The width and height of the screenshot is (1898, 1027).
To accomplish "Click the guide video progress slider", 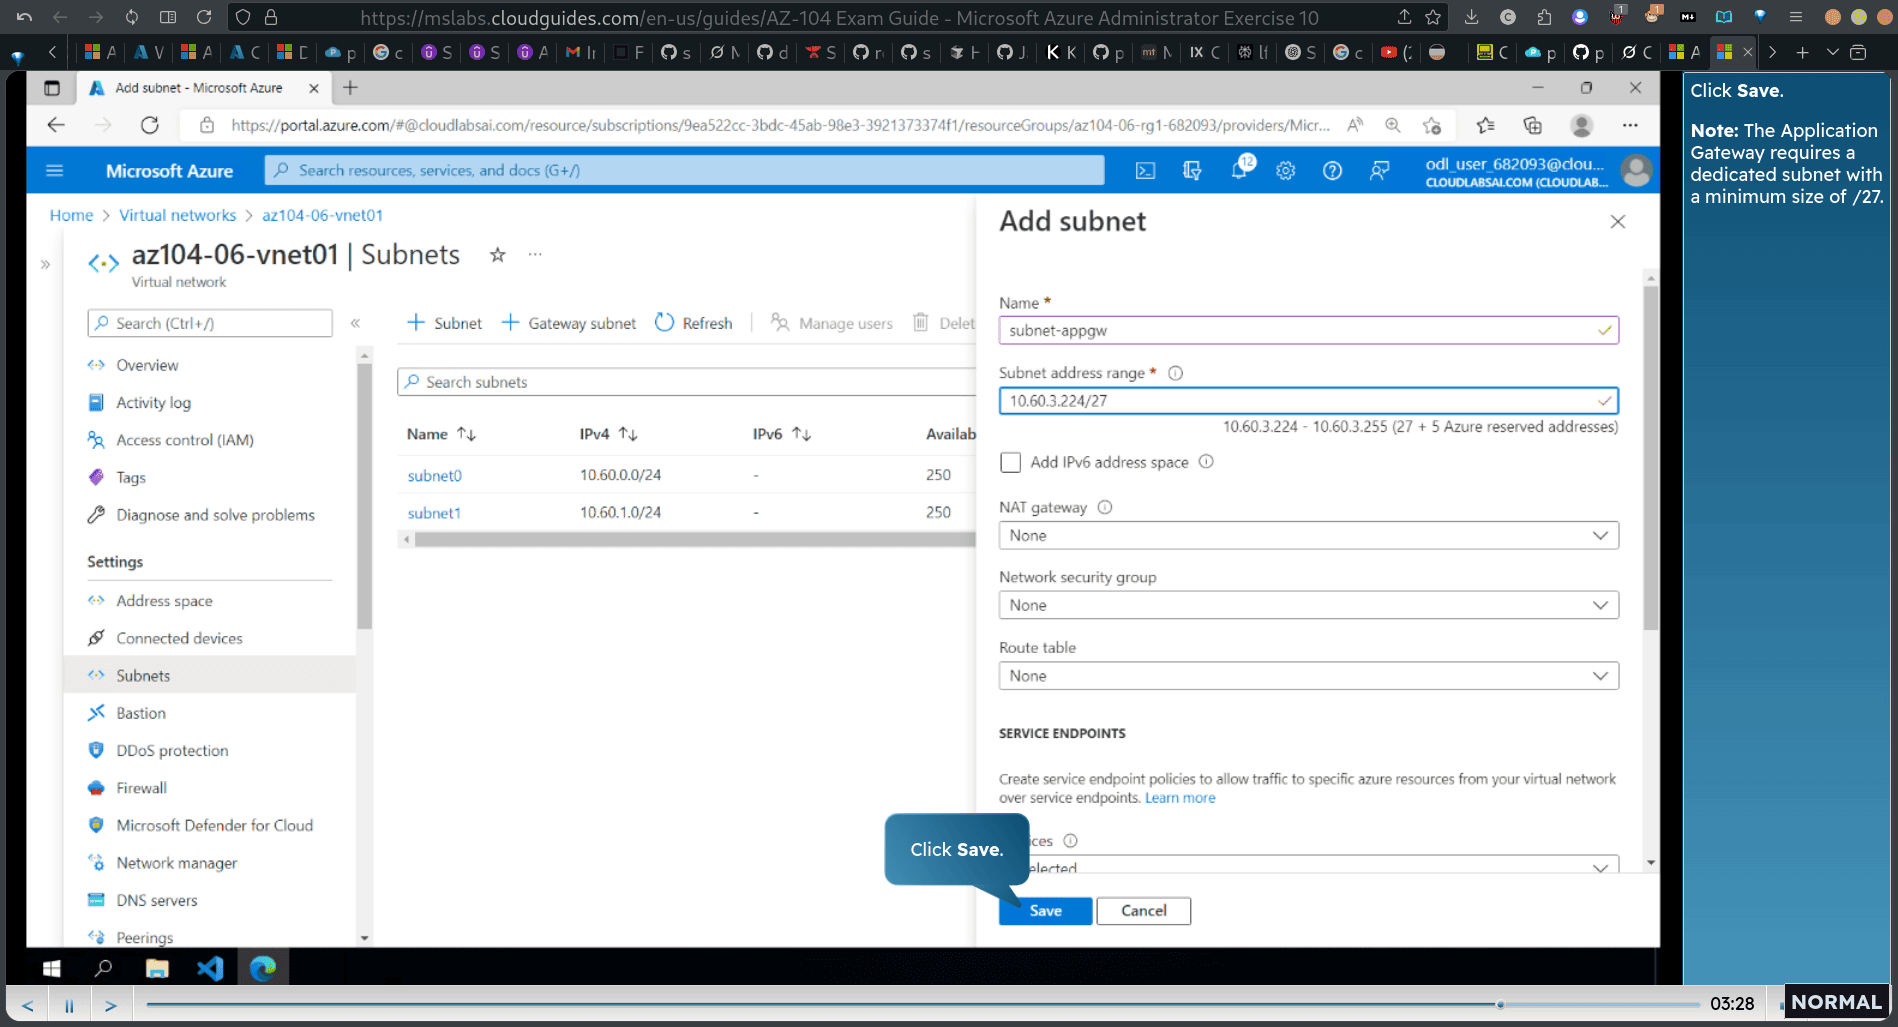I will pos(922,1004).
